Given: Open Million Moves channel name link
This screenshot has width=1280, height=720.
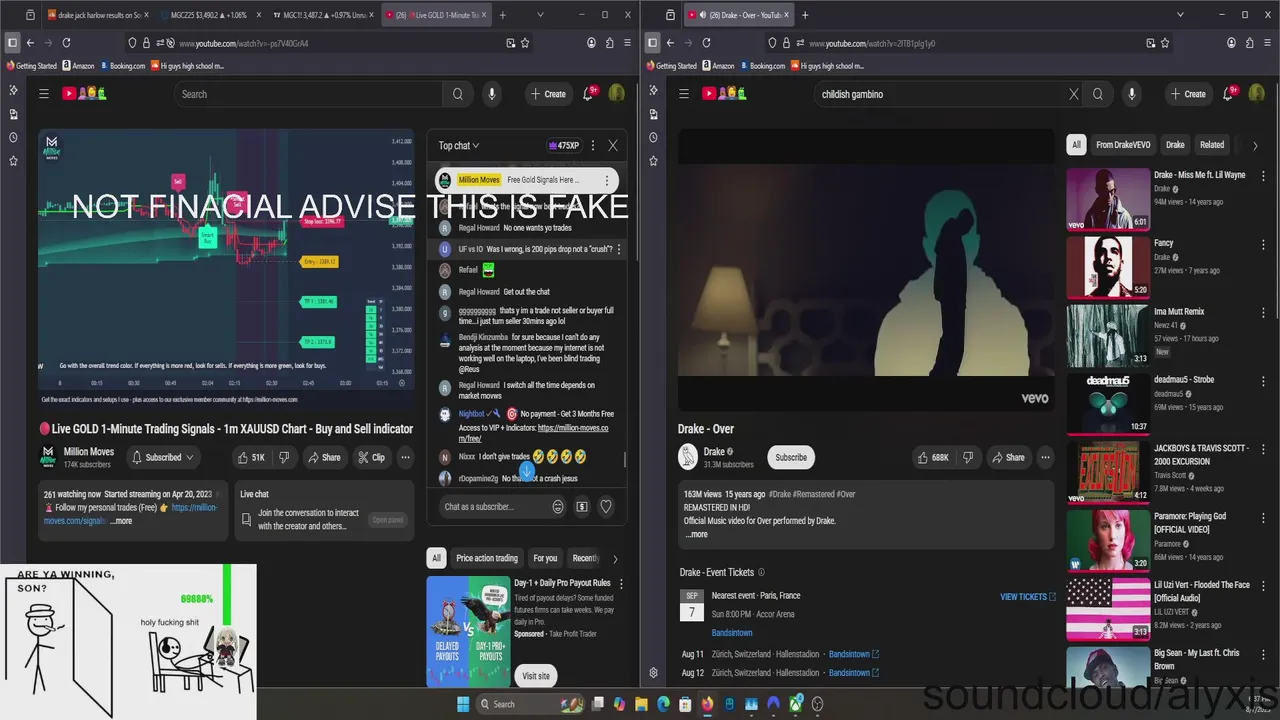Looking at the screenshot, I should [x=89, y=452].
